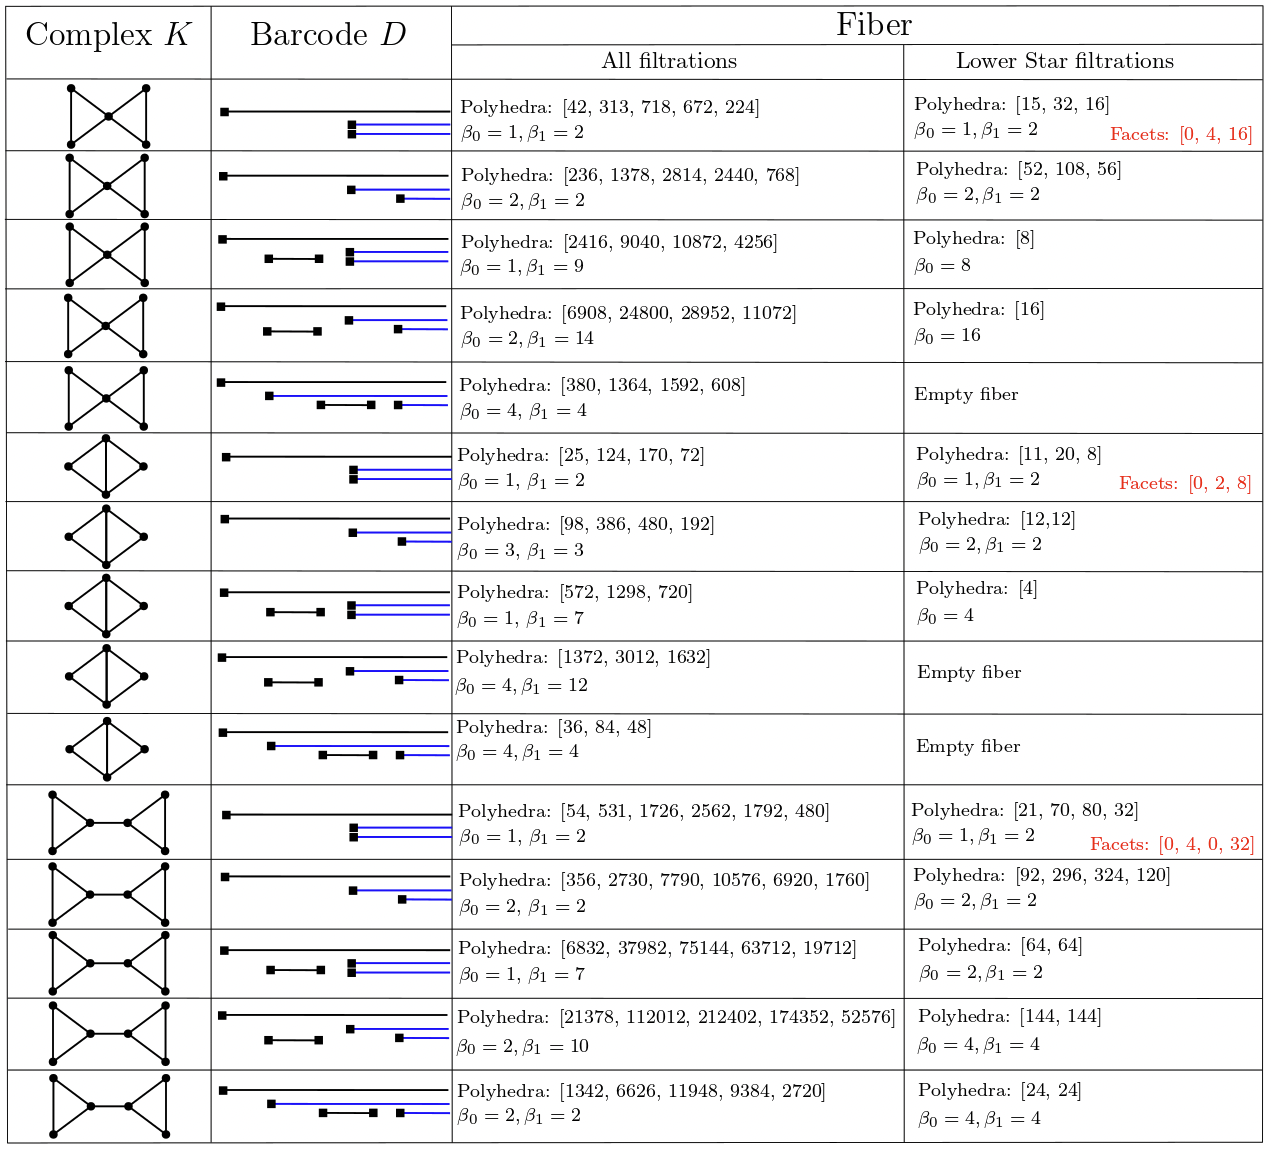Click the lone Betti number β0 = 8

click(942, 266)
